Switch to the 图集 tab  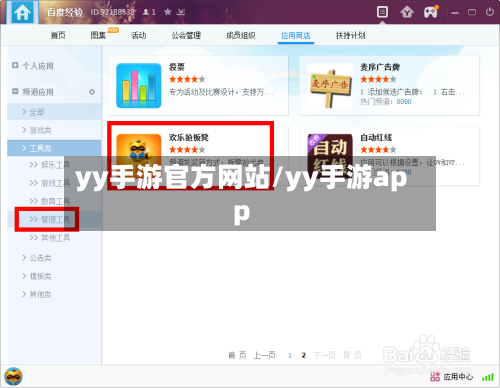(x=98, y=35)
